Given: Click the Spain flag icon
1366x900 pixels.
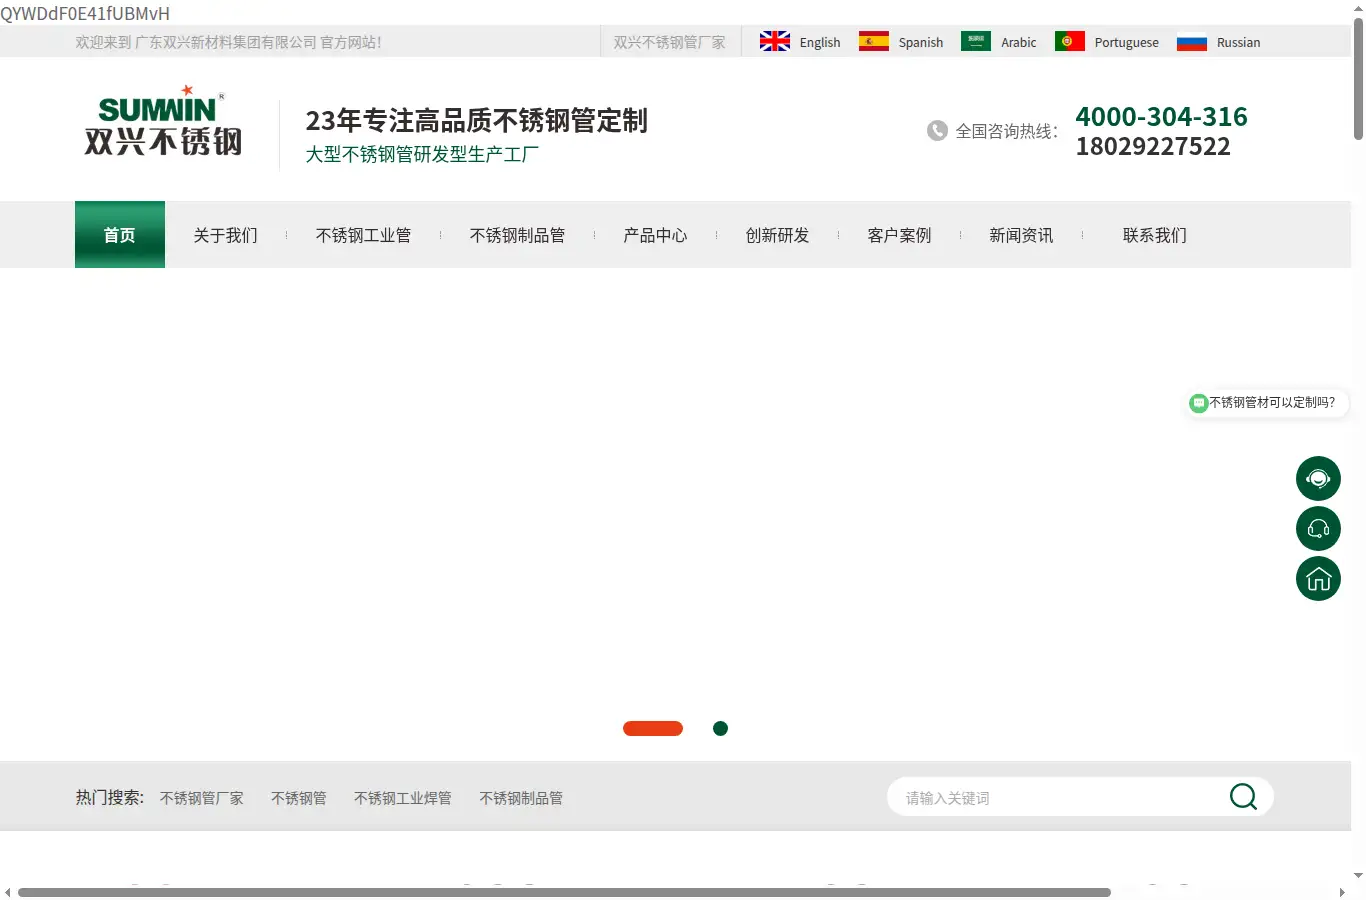Looking at the screenshot, I should (874, 41).
